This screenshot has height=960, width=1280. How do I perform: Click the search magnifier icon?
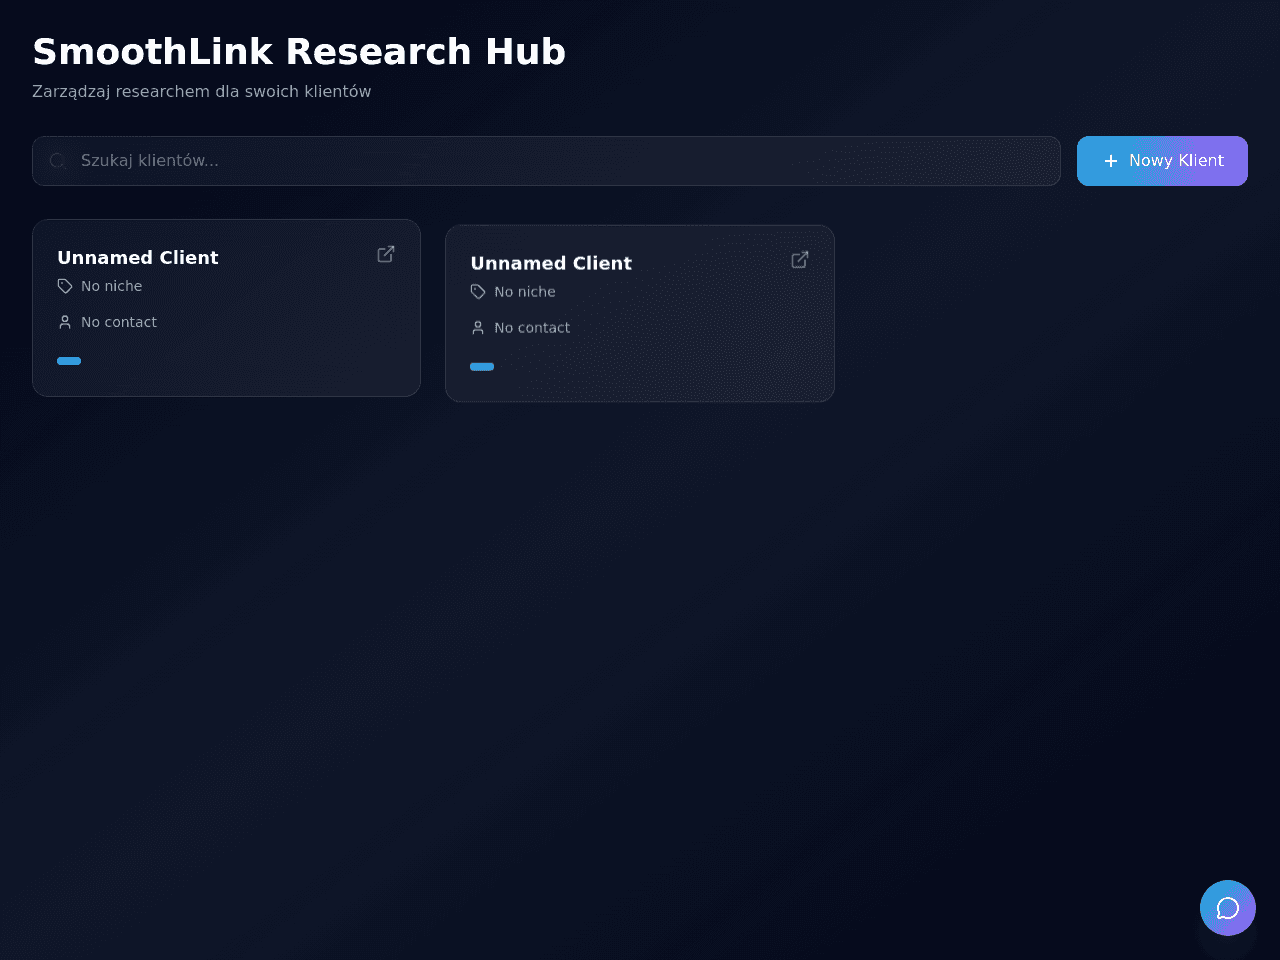click(x=57, y=161)
